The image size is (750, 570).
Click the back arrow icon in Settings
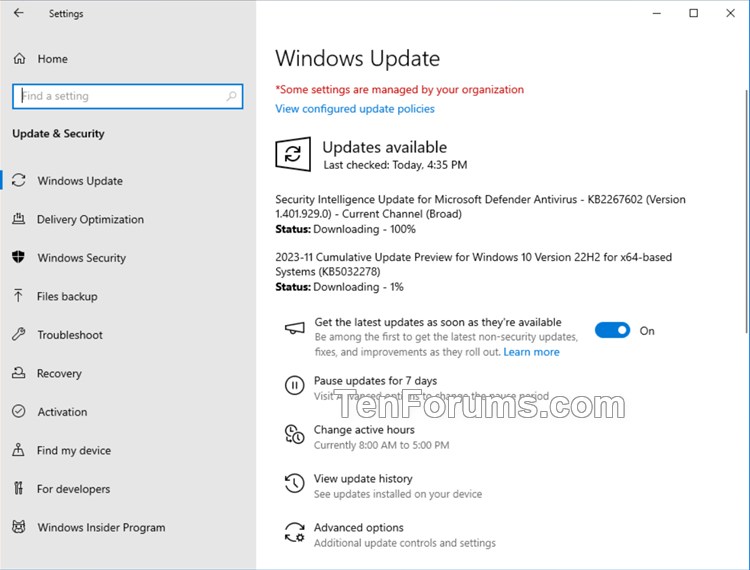pos(18,13)
